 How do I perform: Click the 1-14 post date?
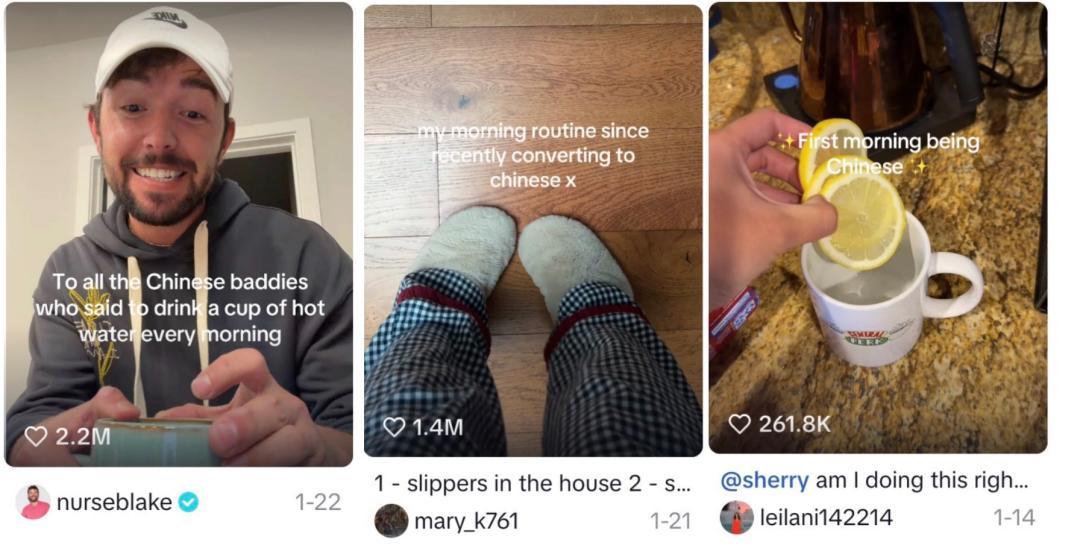[x=1014, y=518]
